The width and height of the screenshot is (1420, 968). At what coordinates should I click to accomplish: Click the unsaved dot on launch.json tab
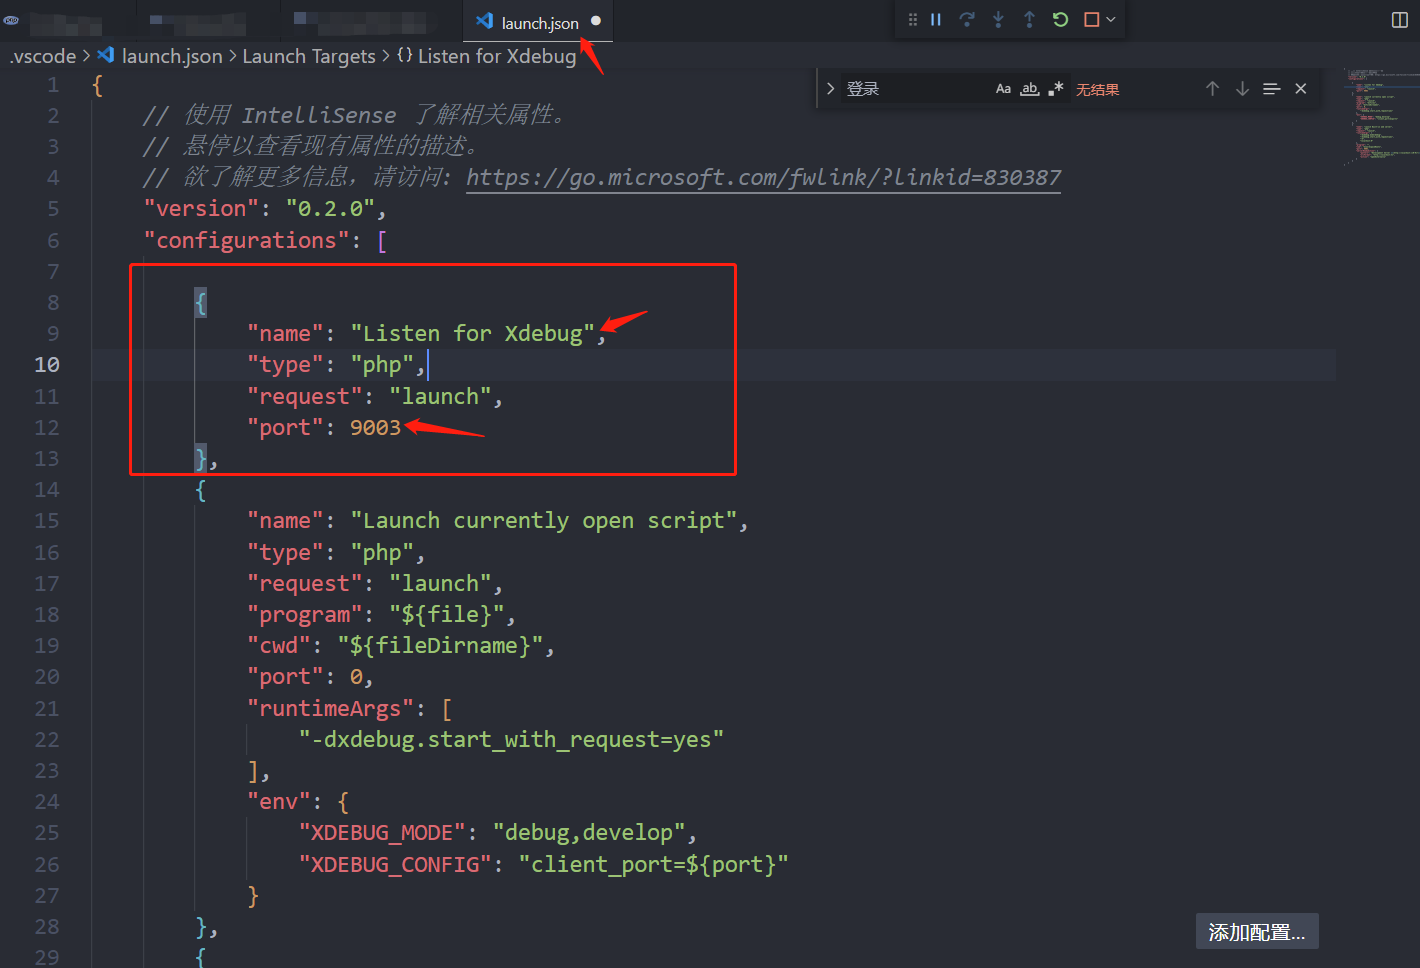pos(596,21)
